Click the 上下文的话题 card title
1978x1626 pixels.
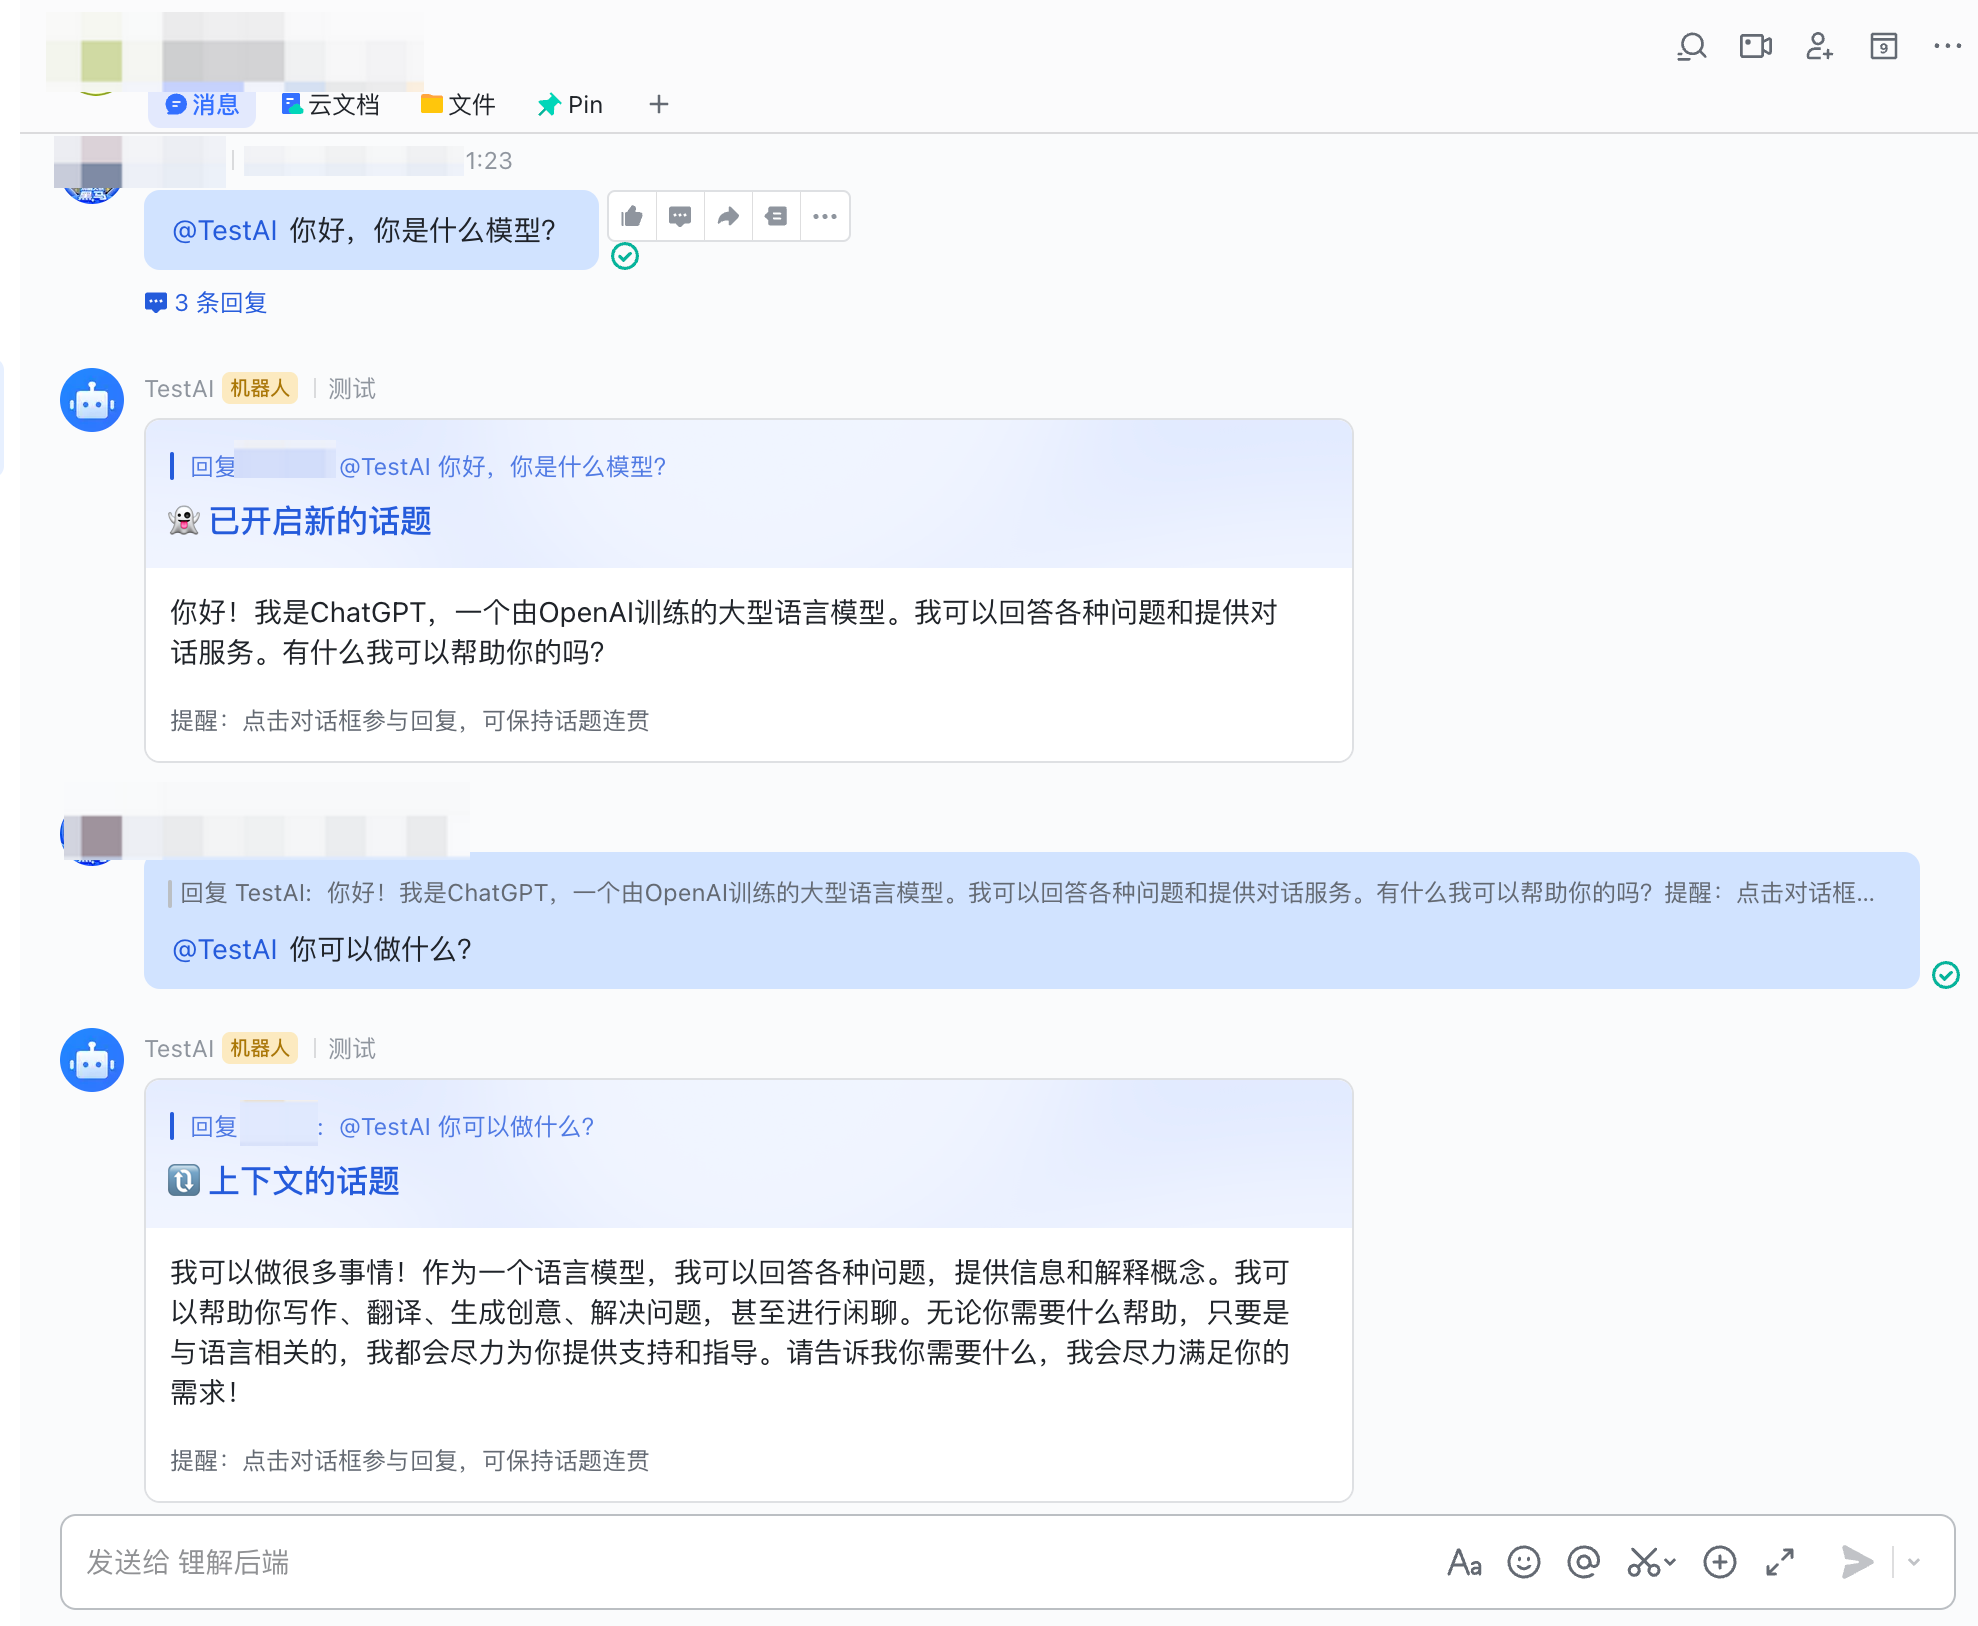tap(304, 1181)
